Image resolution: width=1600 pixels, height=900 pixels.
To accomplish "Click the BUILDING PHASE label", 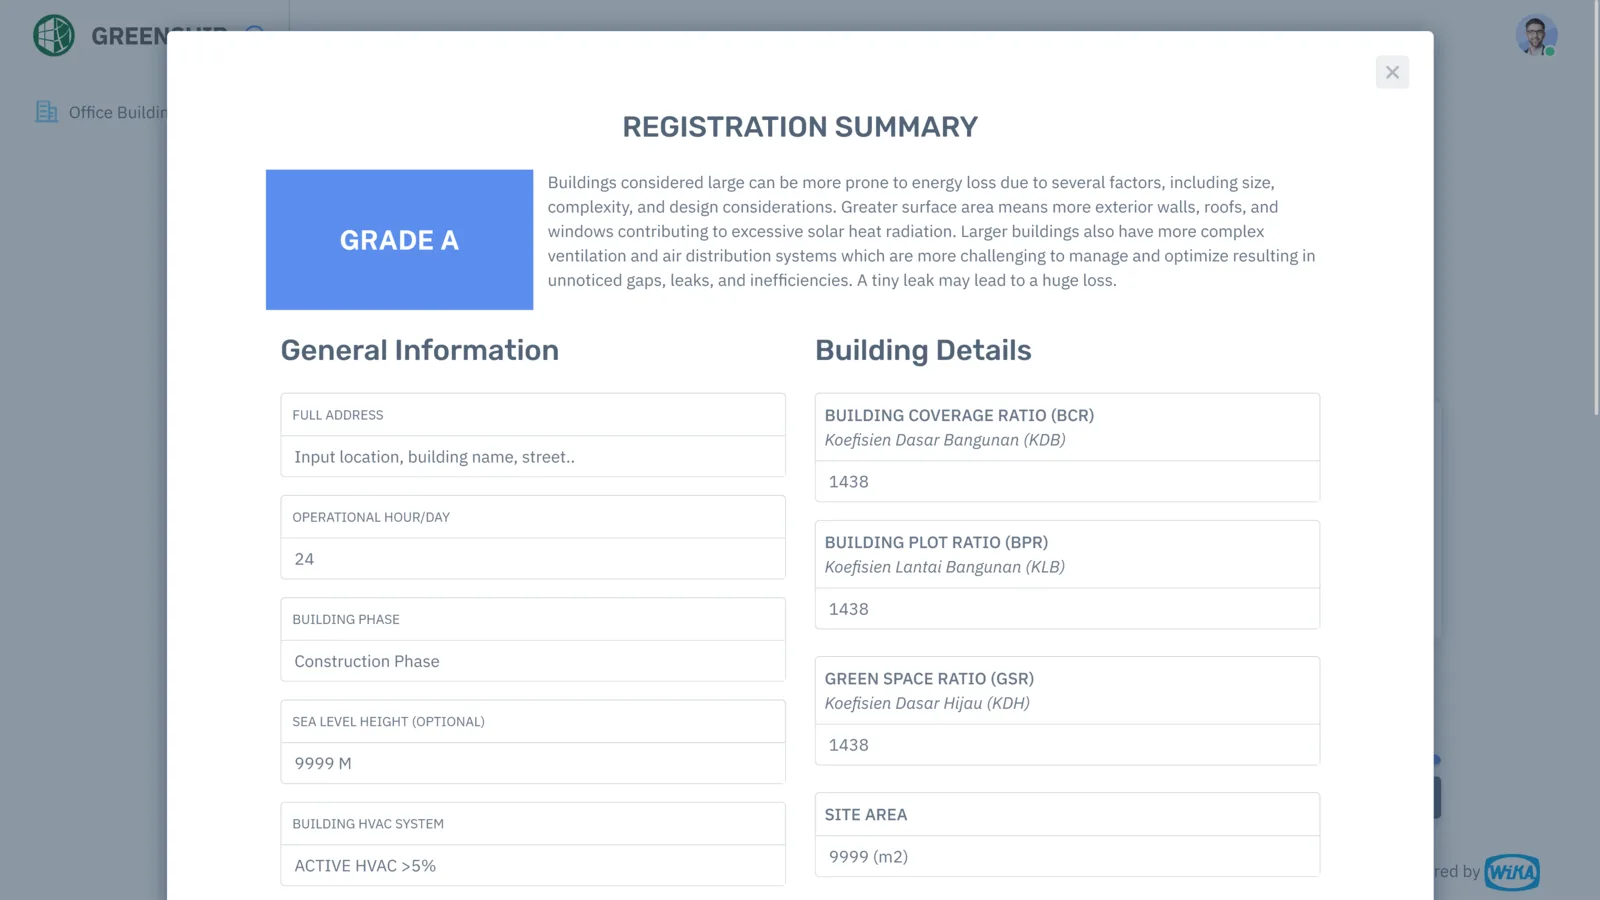I will coord(346,619).
